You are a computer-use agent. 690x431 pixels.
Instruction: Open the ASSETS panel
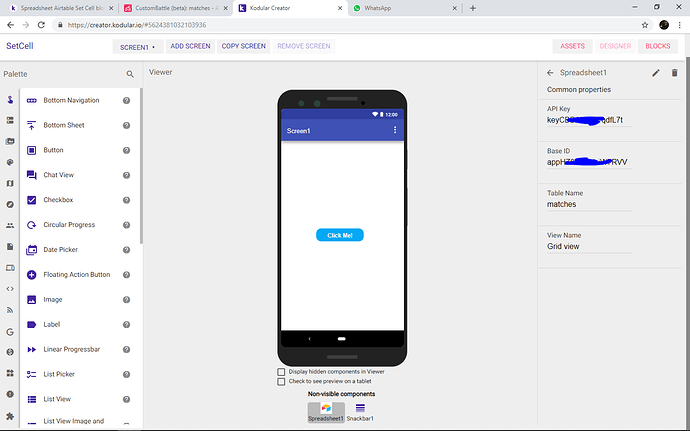pyautogui.click(x=572, y=46)
